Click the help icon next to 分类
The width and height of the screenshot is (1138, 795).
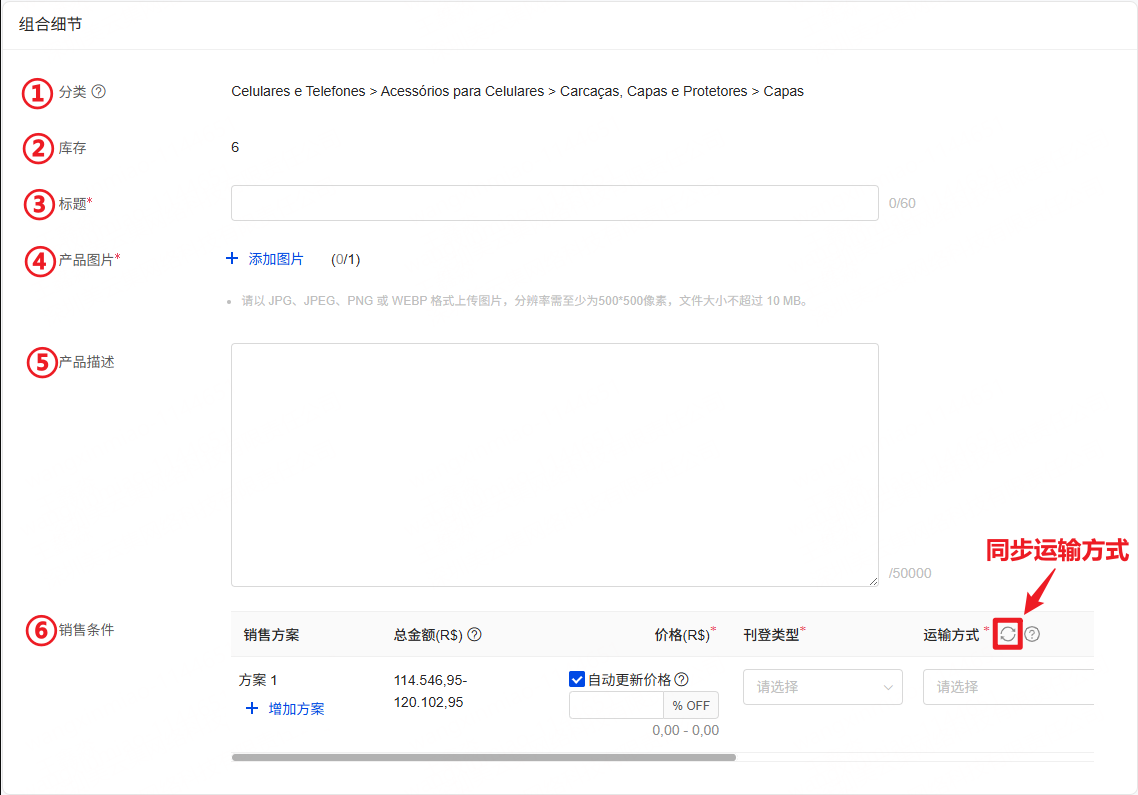[99, 92]
